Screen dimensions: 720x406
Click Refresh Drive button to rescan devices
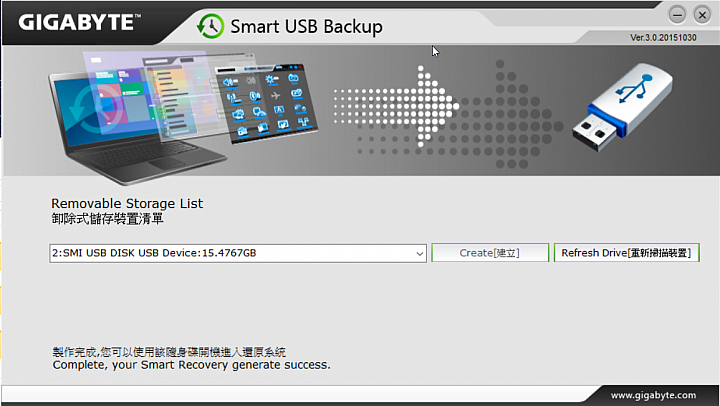coord(627,253)
